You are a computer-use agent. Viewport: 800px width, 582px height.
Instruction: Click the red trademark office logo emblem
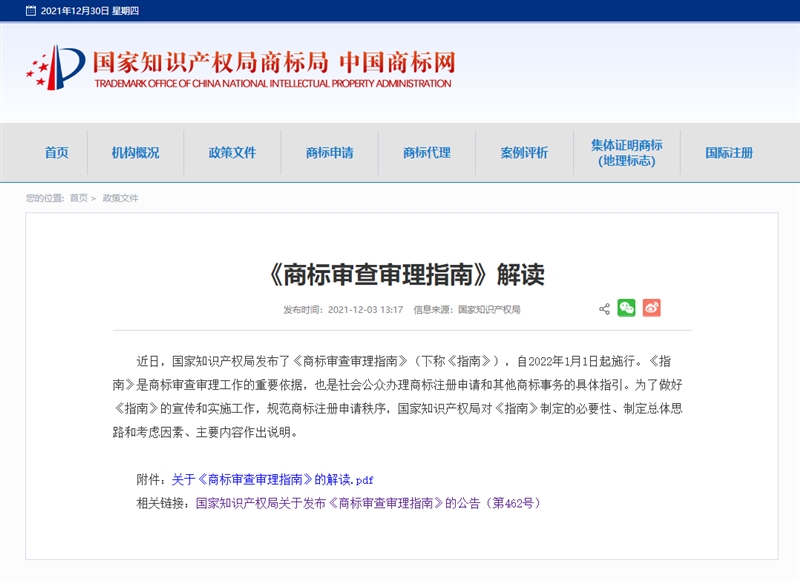point(55,67)
